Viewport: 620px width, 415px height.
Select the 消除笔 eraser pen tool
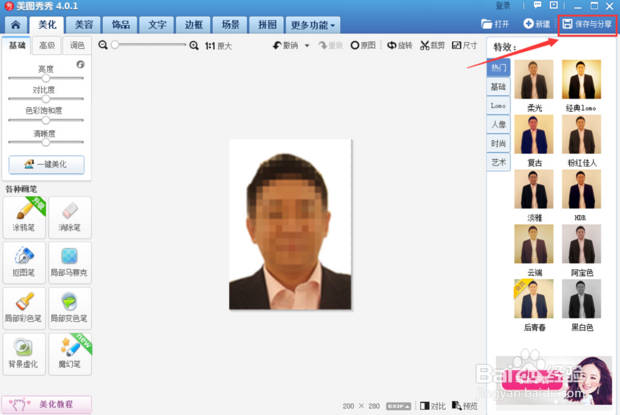pyautogui.click(x=70, y=217)
